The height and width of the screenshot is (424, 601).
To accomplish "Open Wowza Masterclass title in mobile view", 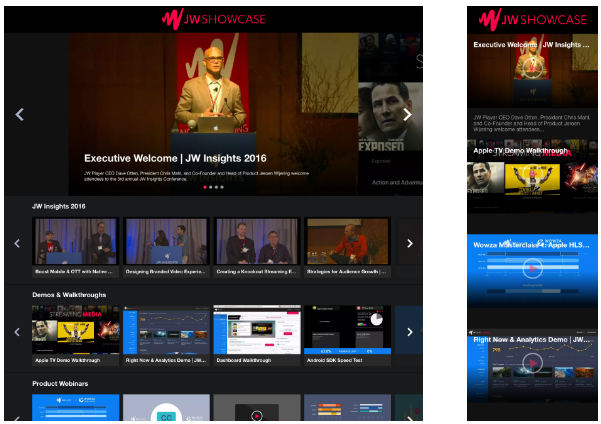I will (531, 245).
